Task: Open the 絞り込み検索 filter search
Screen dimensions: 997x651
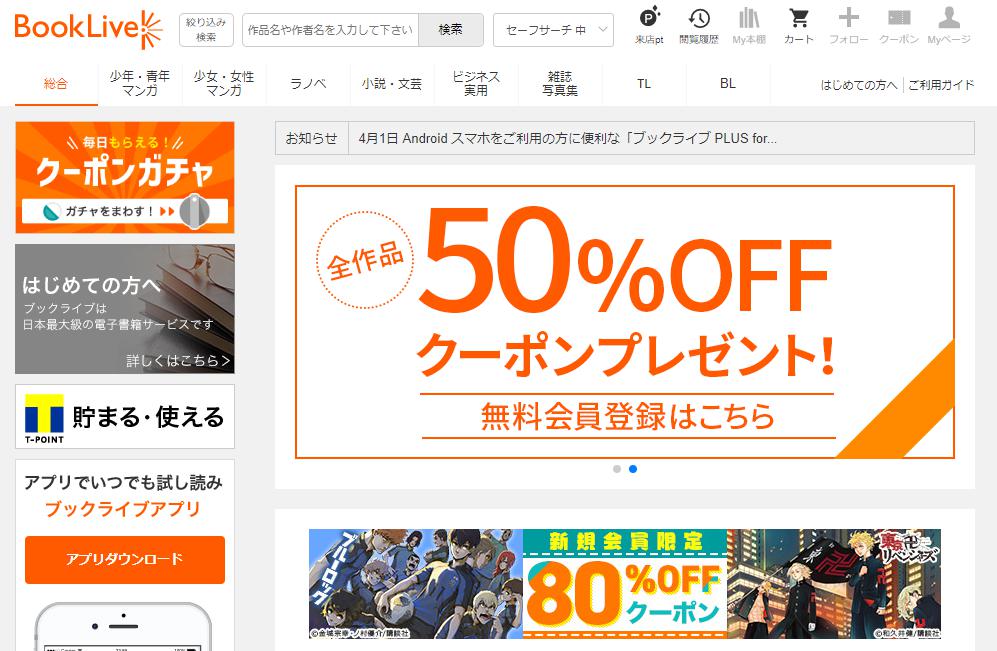Action: [206, 30]
